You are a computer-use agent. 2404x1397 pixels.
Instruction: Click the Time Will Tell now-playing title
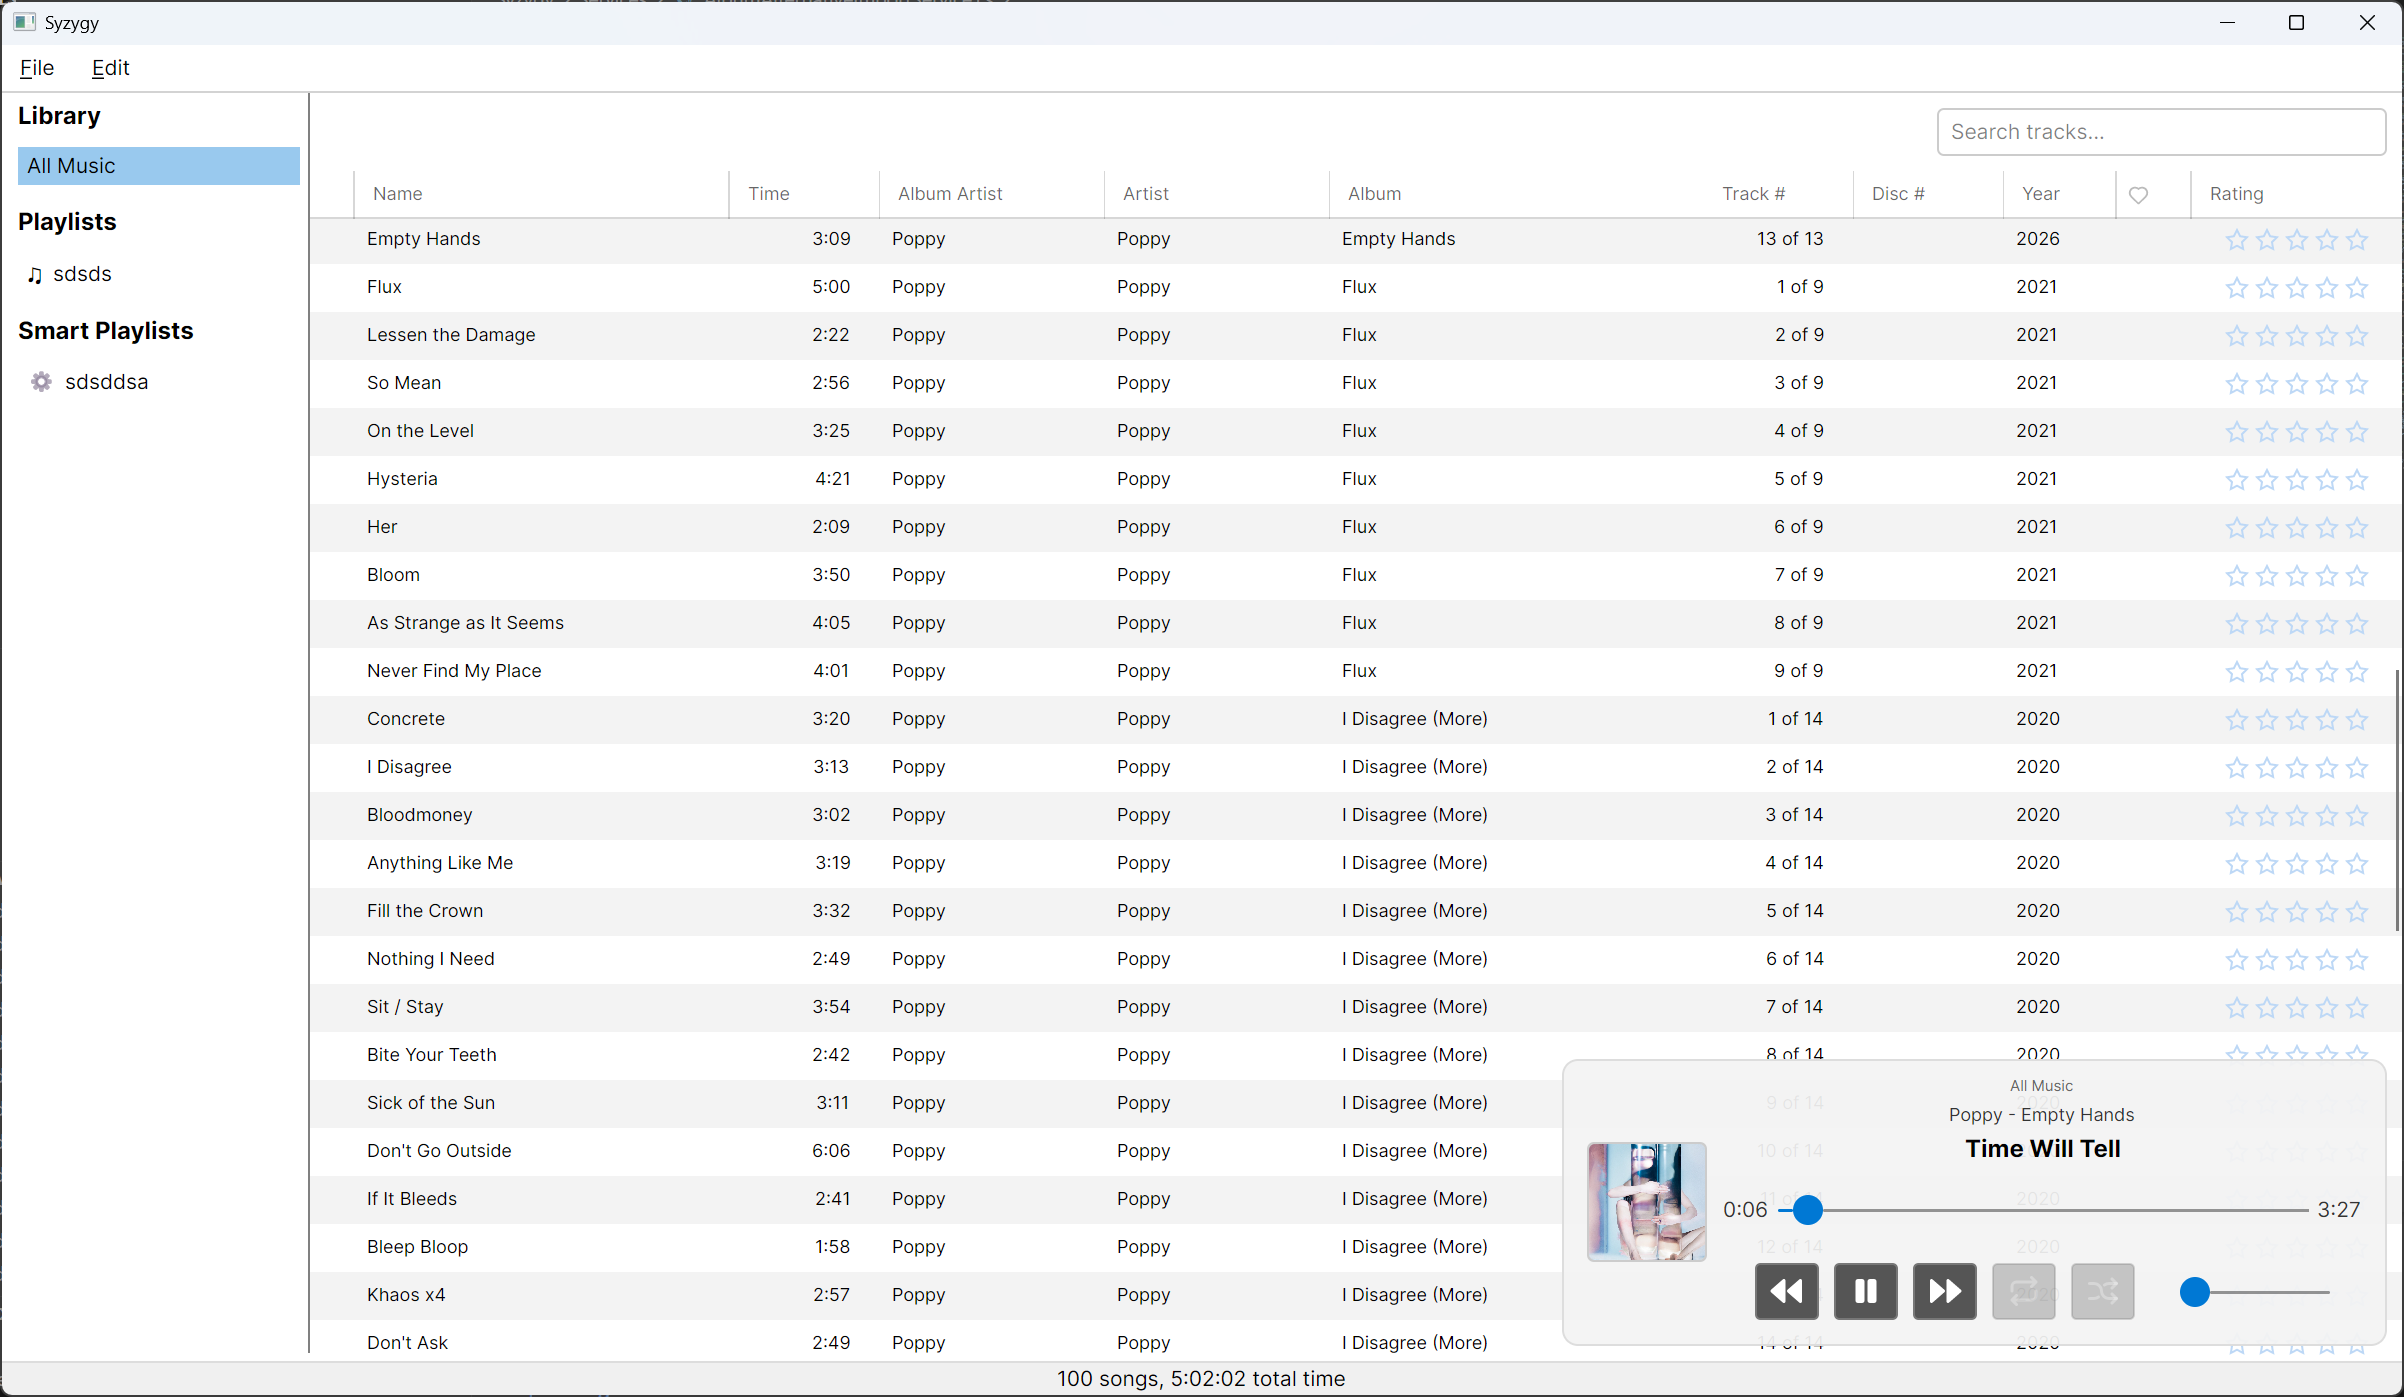click(x=2043, y=1149)
